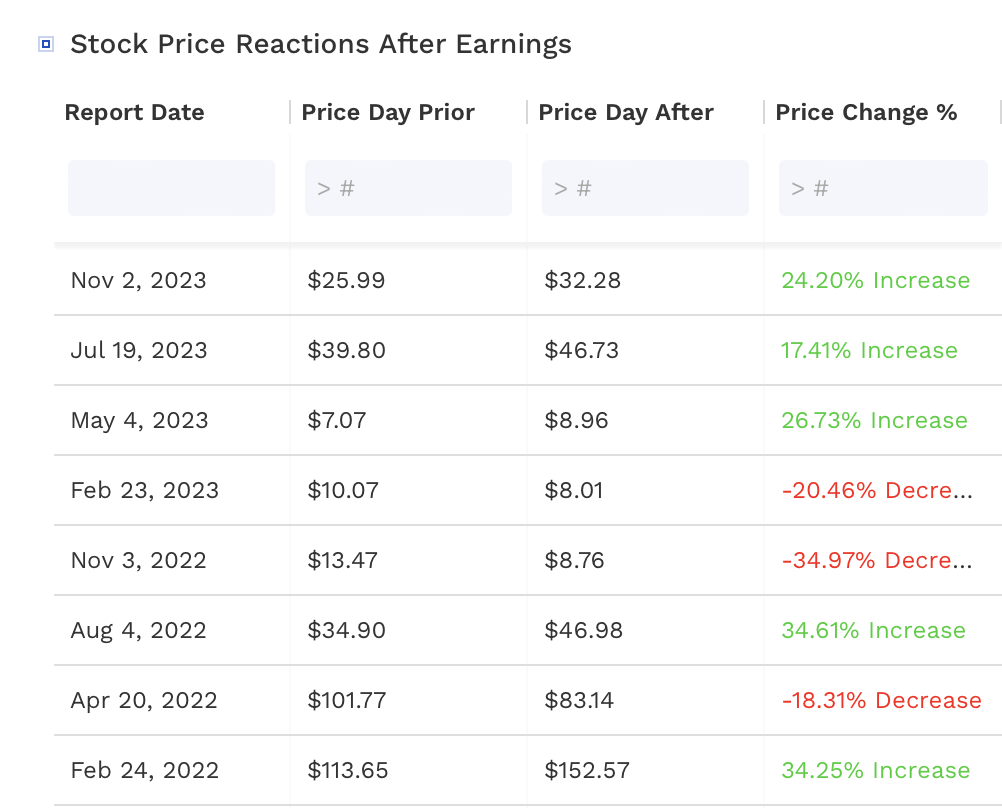Click the Price Day After numeric filter box
The width and height of the screenshot is (1002, 808).
point(645,187)
